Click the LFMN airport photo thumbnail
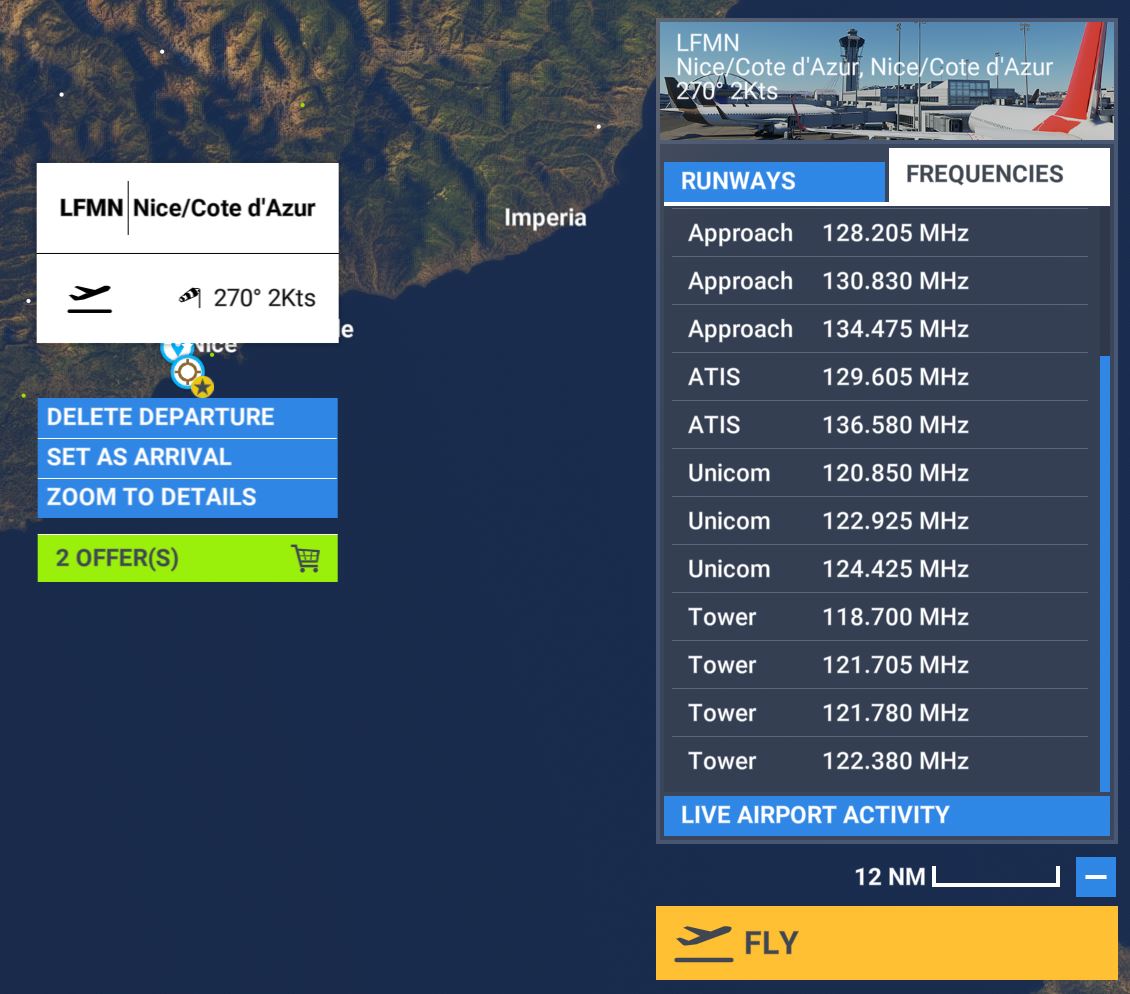1130x994 pixels. click(886, 80)
